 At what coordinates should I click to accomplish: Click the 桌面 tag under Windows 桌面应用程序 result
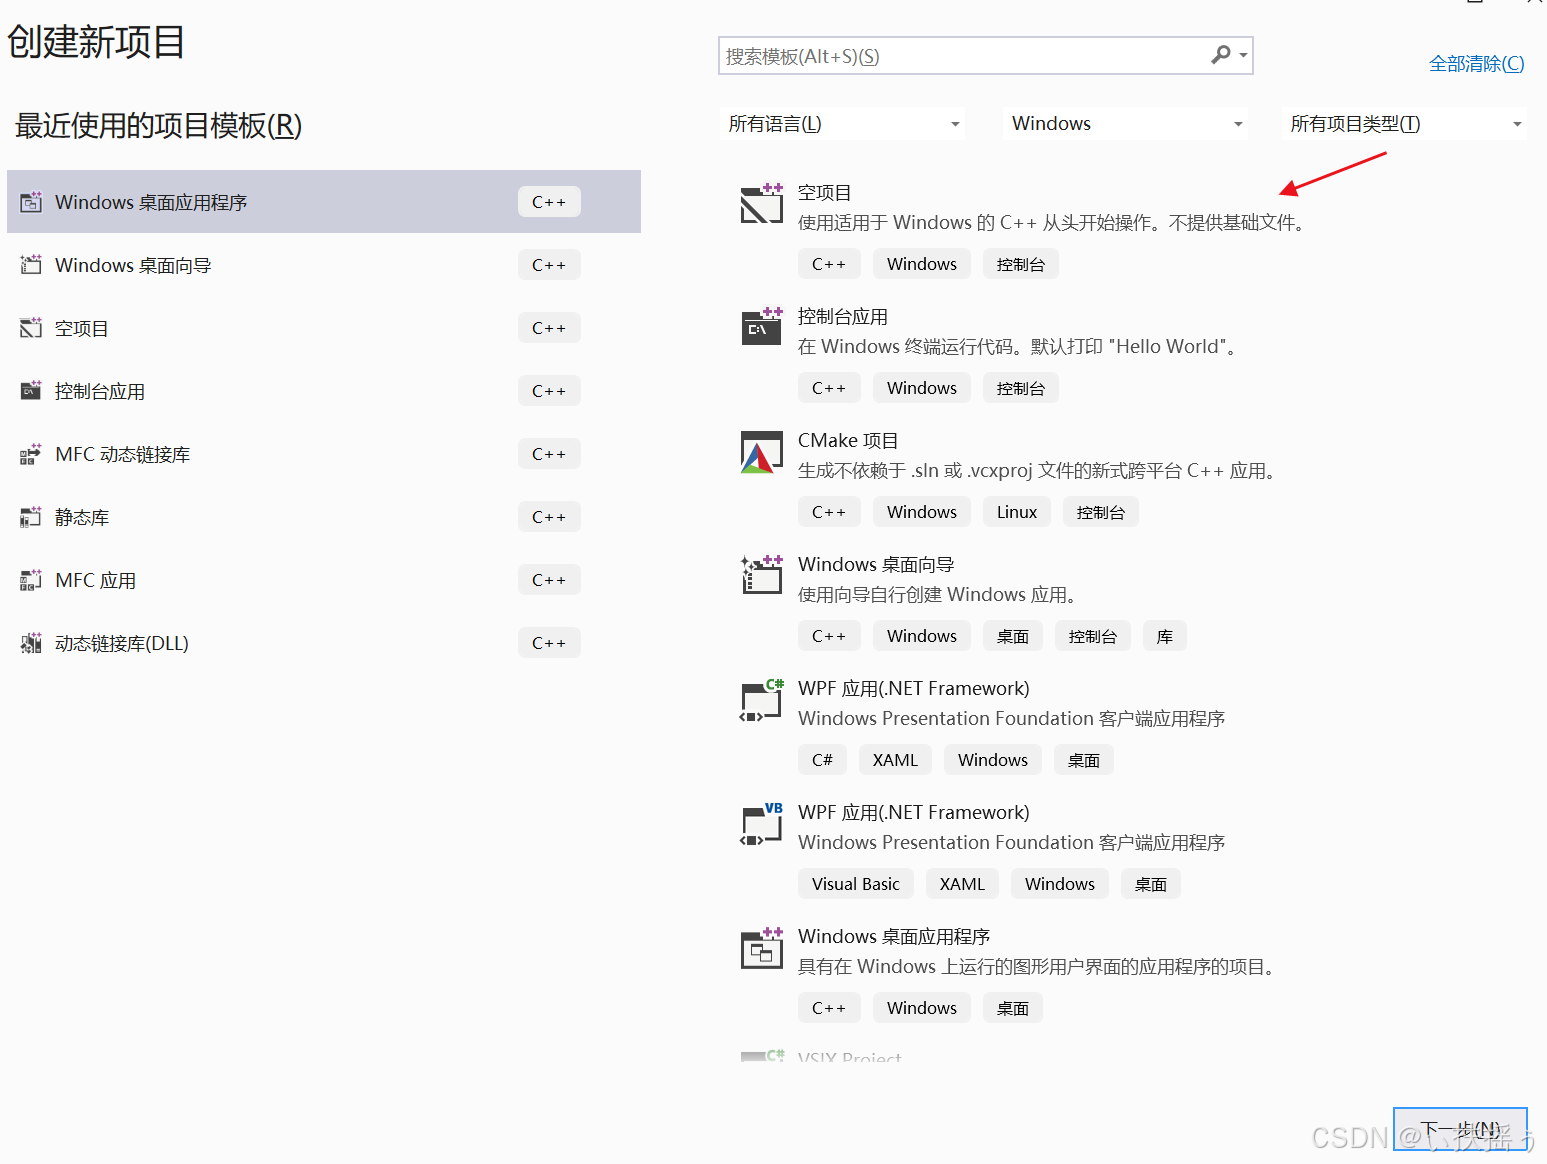click(1013, 1008)
